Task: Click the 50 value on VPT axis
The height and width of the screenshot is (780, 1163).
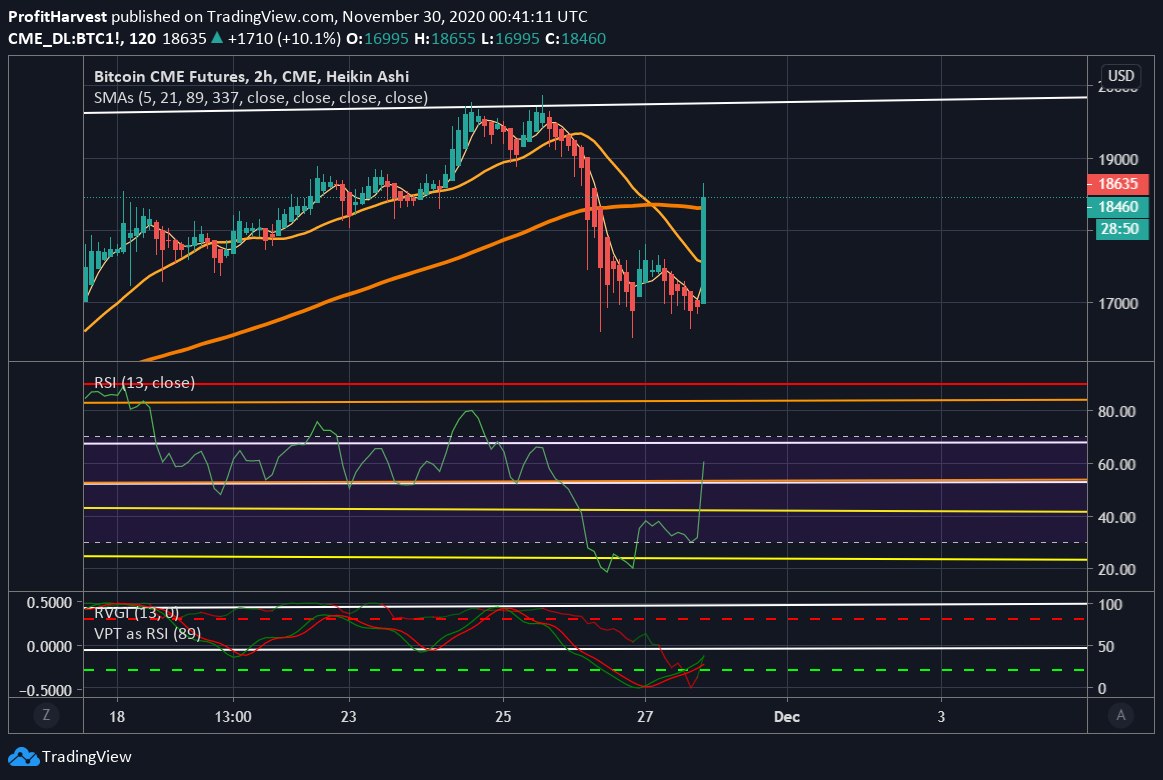Action: pyautogui.click(x=1107, y=647)
